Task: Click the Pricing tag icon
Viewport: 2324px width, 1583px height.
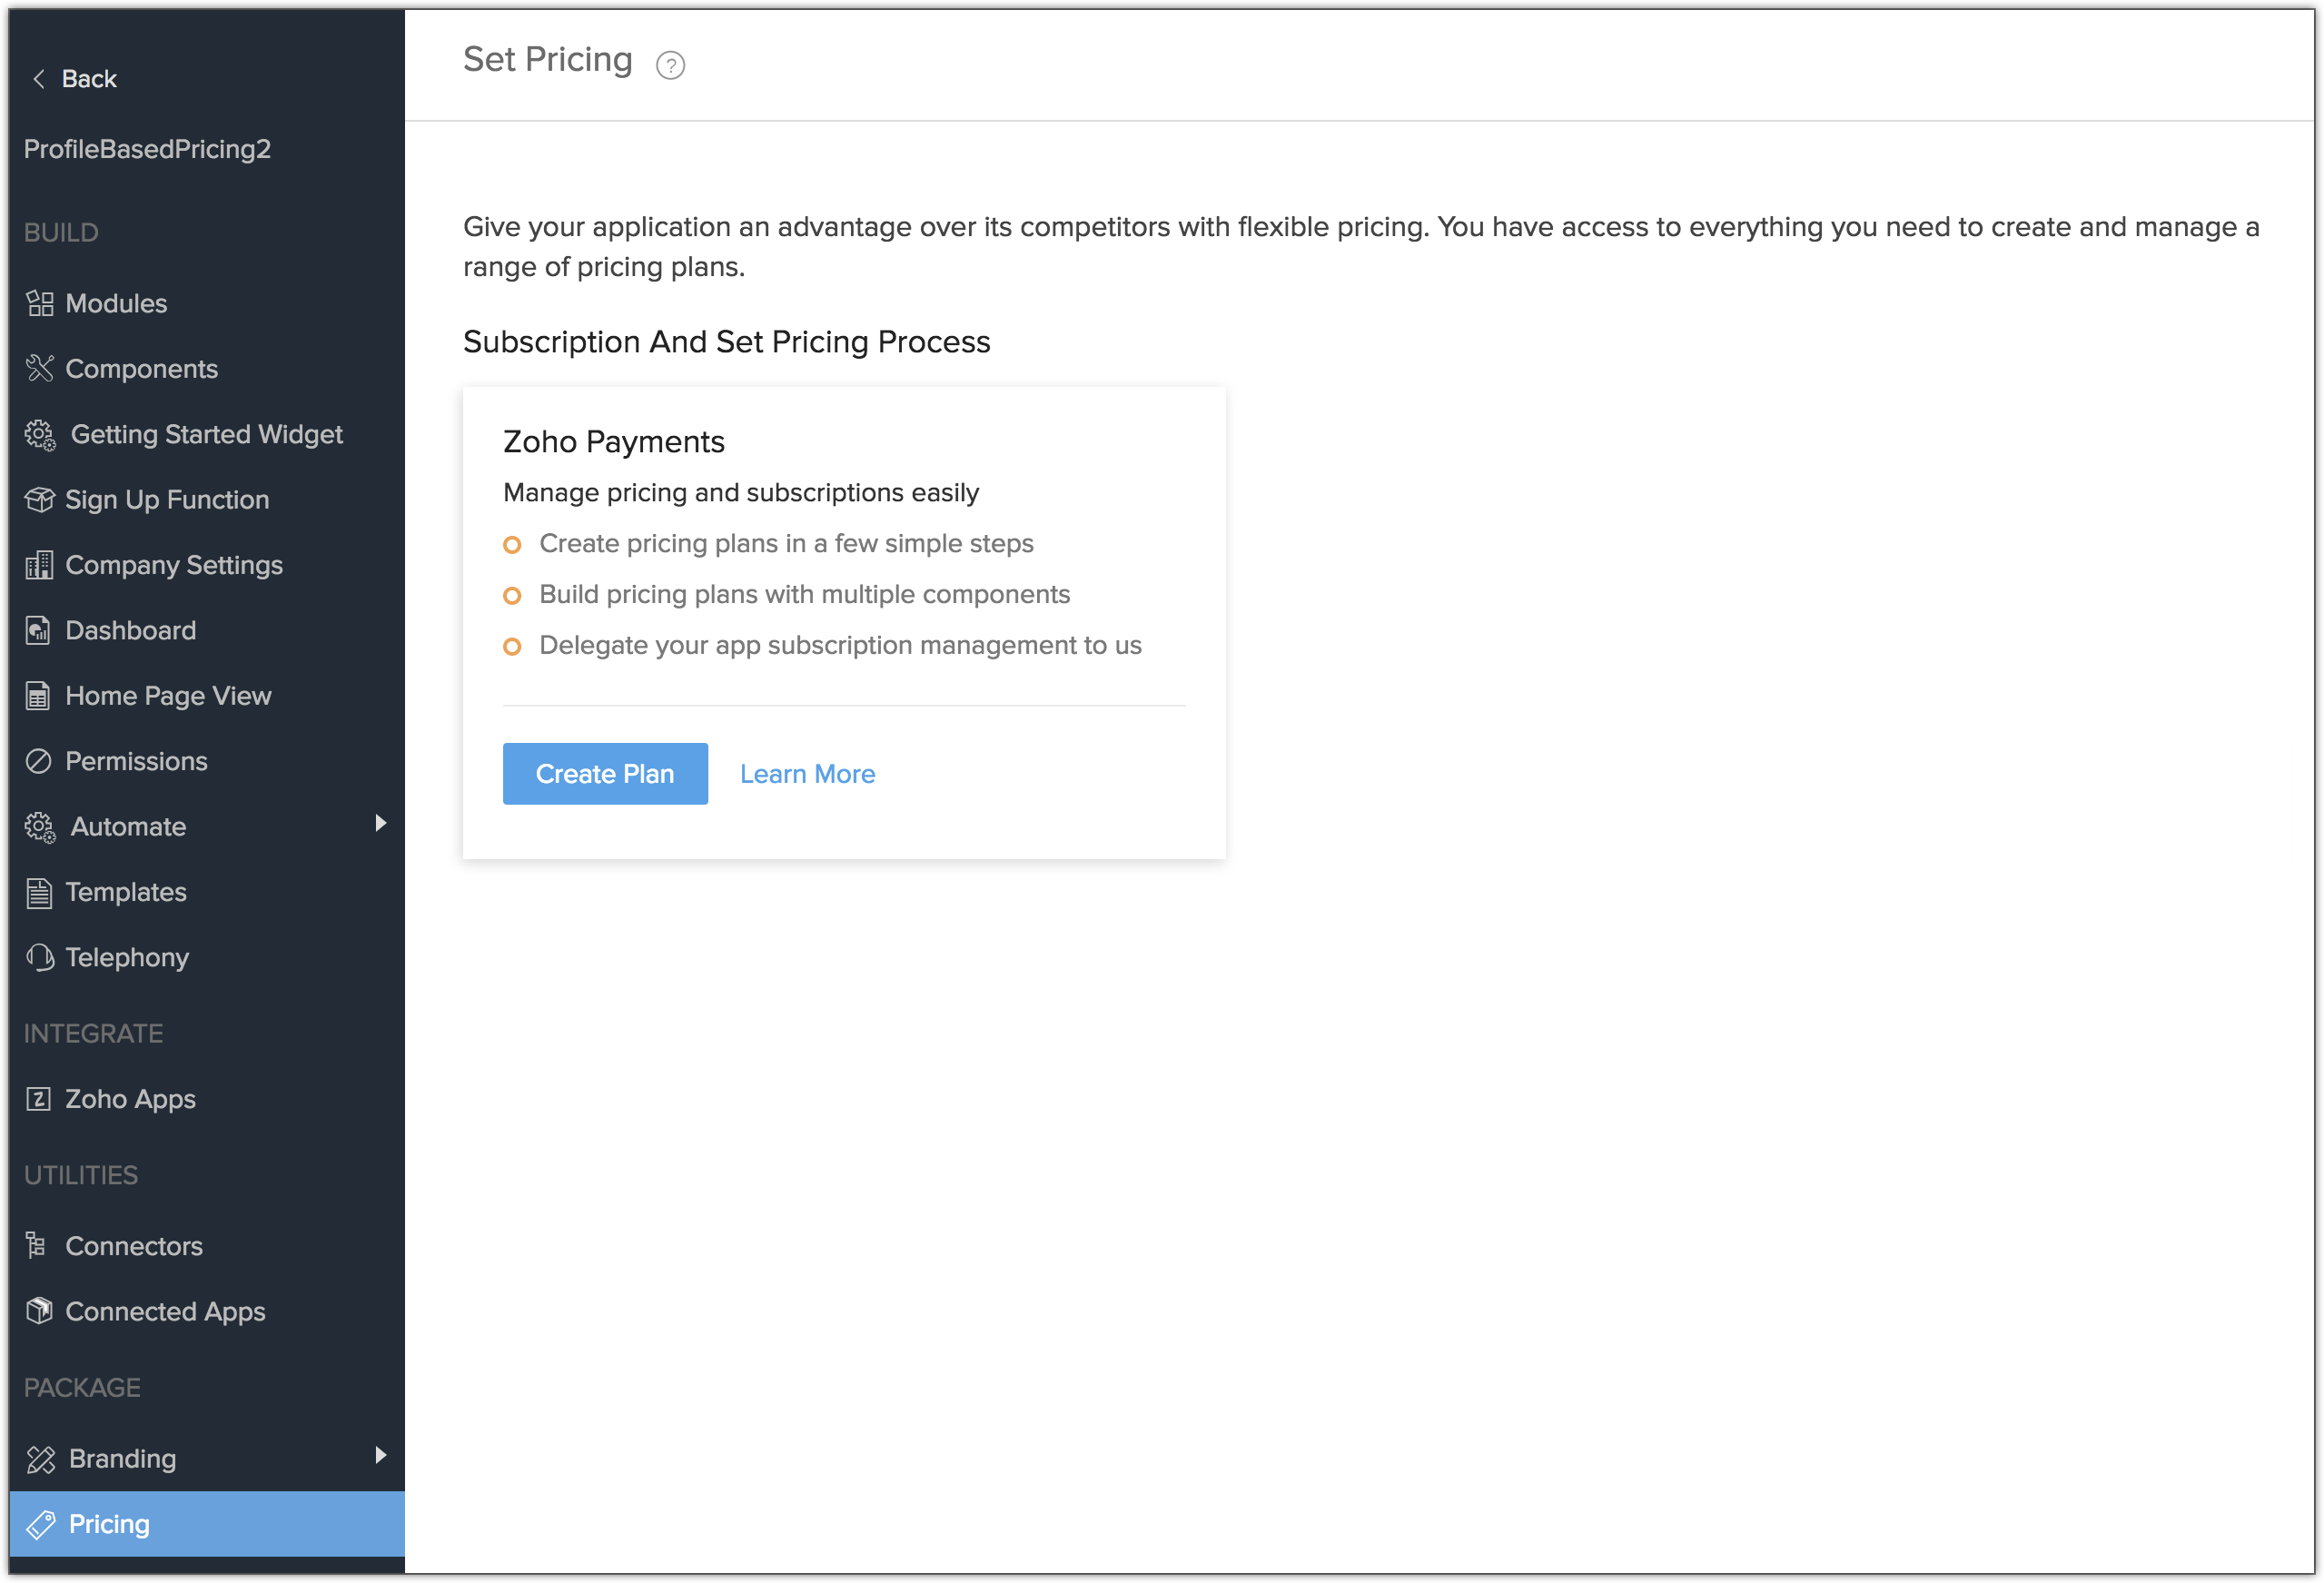Action: pyautogui.click(x=41, y=1525)
